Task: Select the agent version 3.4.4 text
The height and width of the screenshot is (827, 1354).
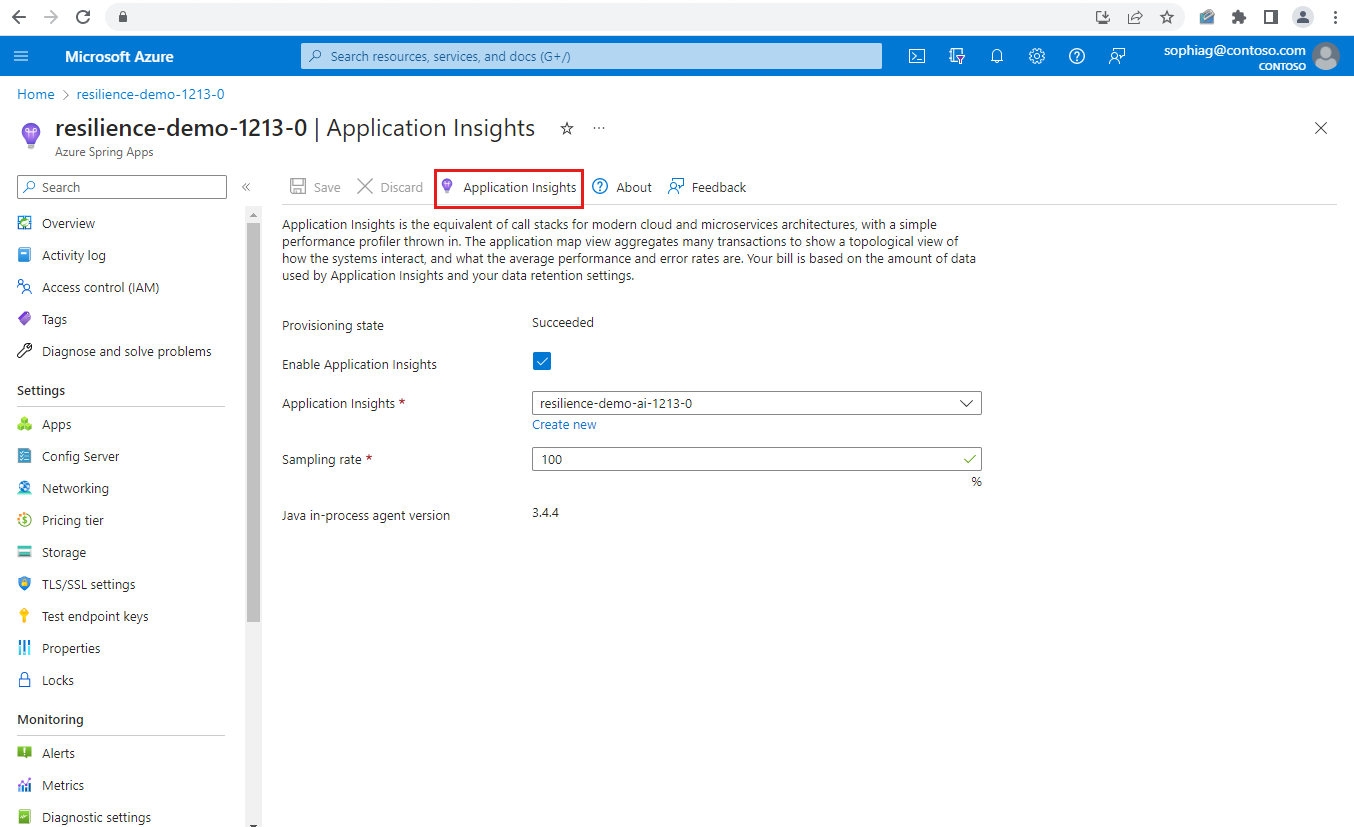Action: coord(545,514)
